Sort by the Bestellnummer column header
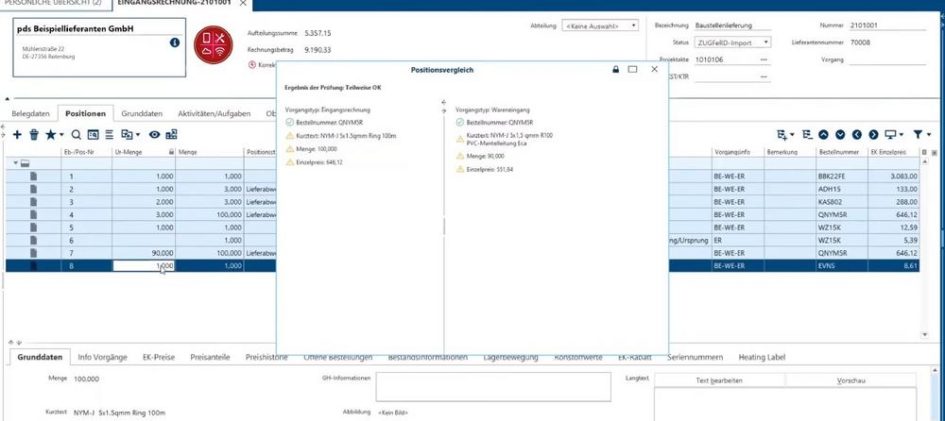Screen dimensions: 945x421 point(842,152)
